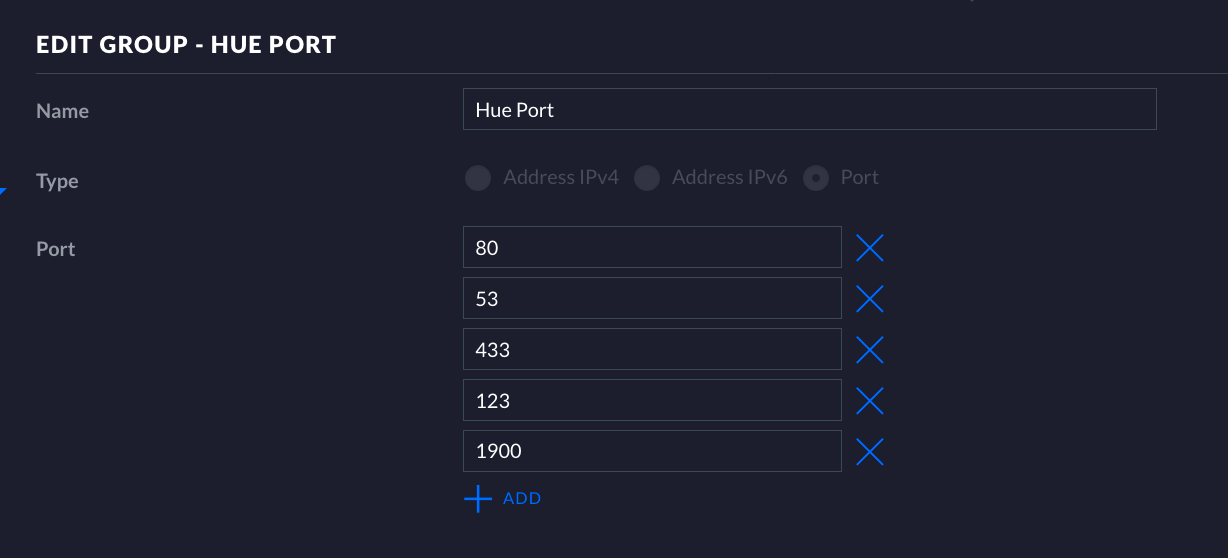Remove the 1900 port entry
This screenshot has height=558, width=1228.
(x=870, y=452)
